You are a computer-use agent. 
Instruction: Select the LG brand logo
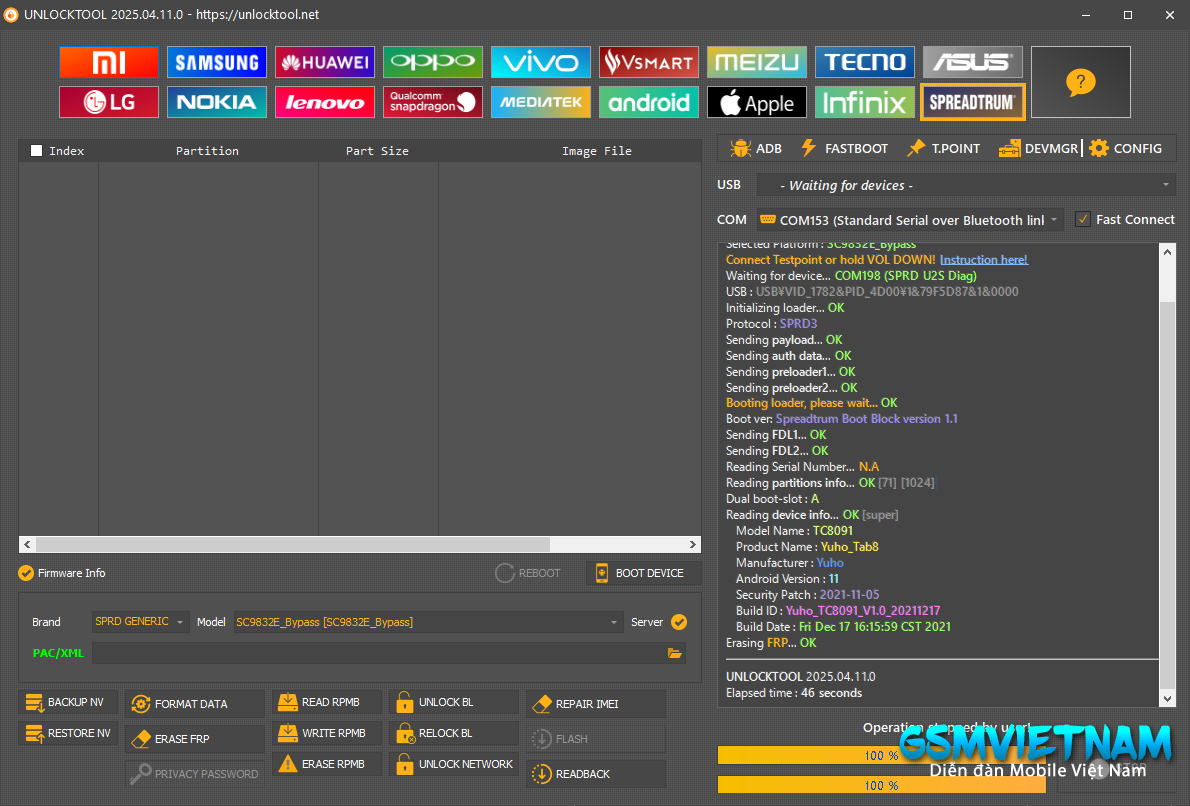[109, 102]
